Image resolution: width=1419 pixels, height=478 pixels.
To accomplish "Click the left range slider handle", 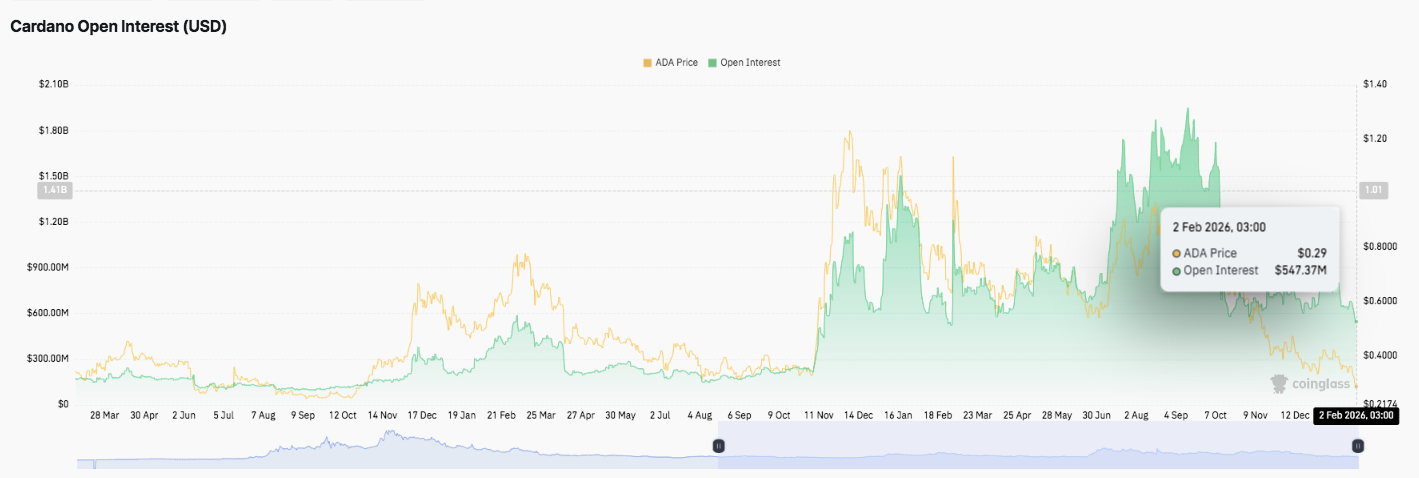I will coord(717,446).
